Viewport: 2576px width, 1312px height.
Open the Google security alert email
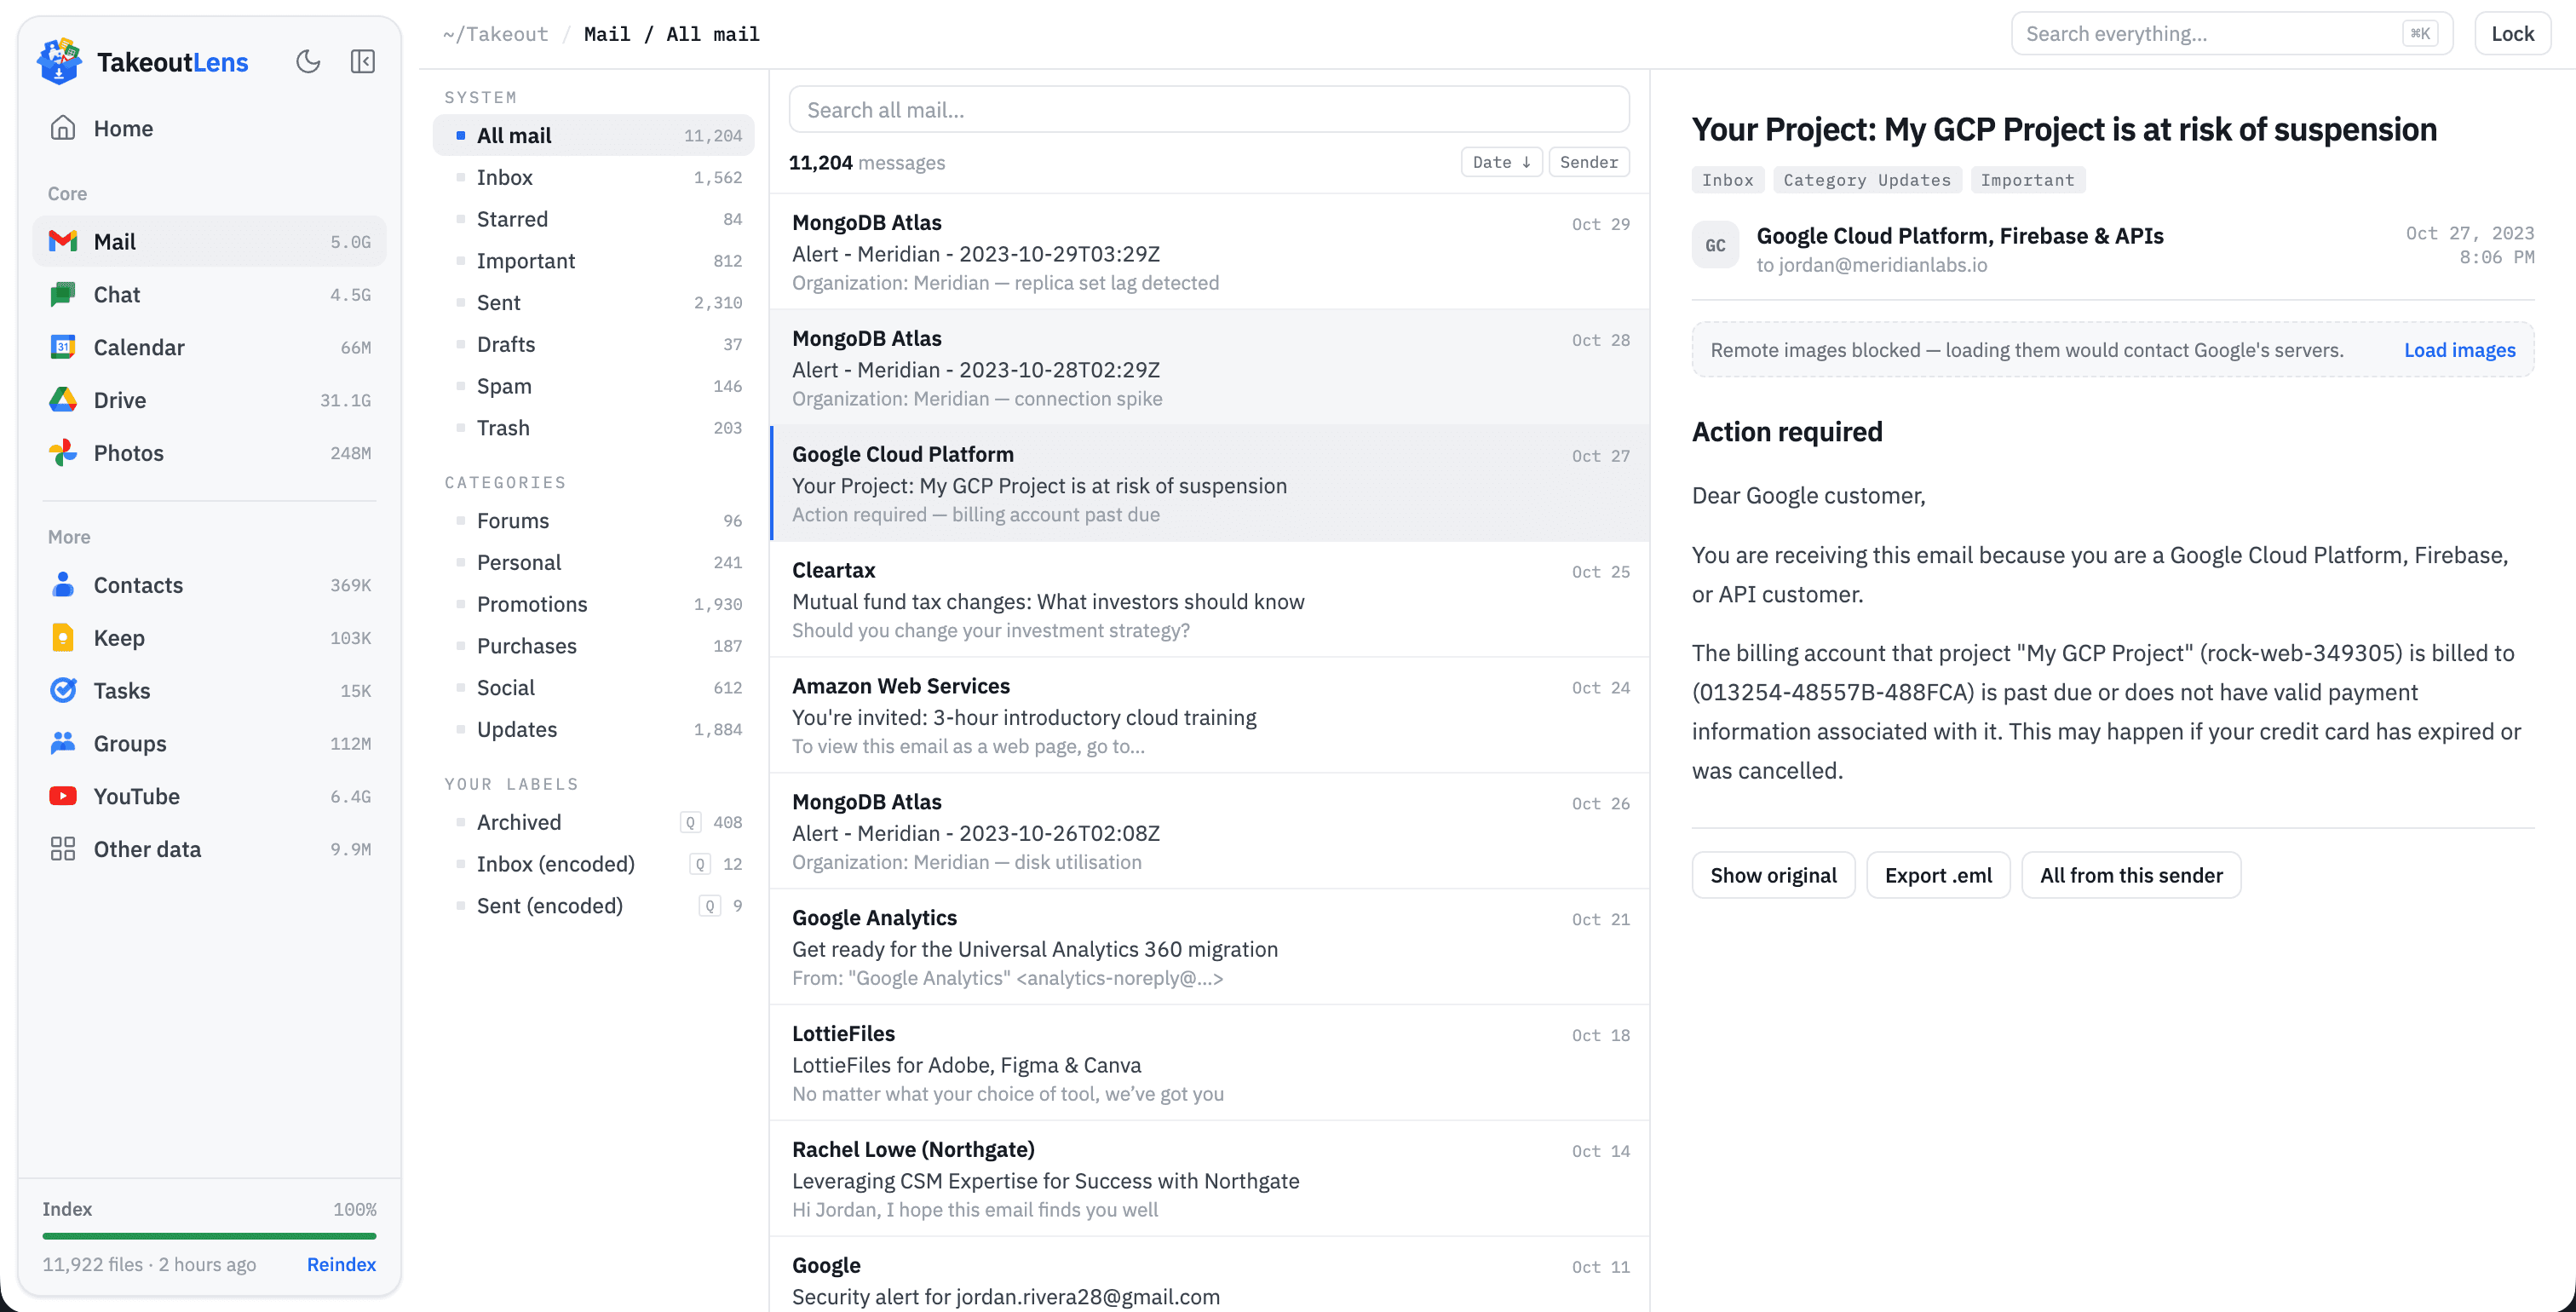pyautogui.click(x=1209, y=1275)
